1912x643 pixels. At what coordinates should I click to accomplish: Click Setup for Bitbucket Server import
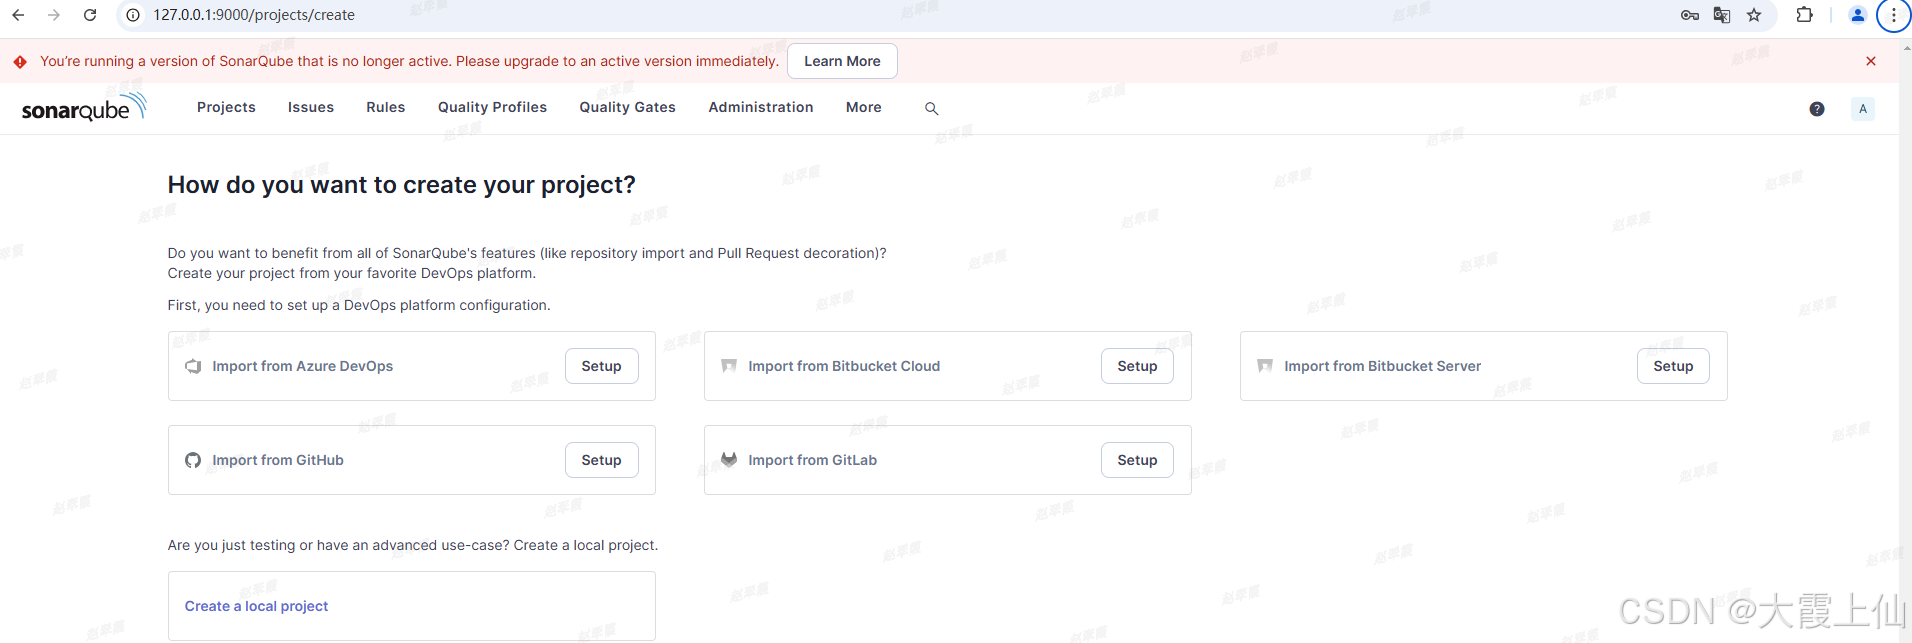(1673, 366)
